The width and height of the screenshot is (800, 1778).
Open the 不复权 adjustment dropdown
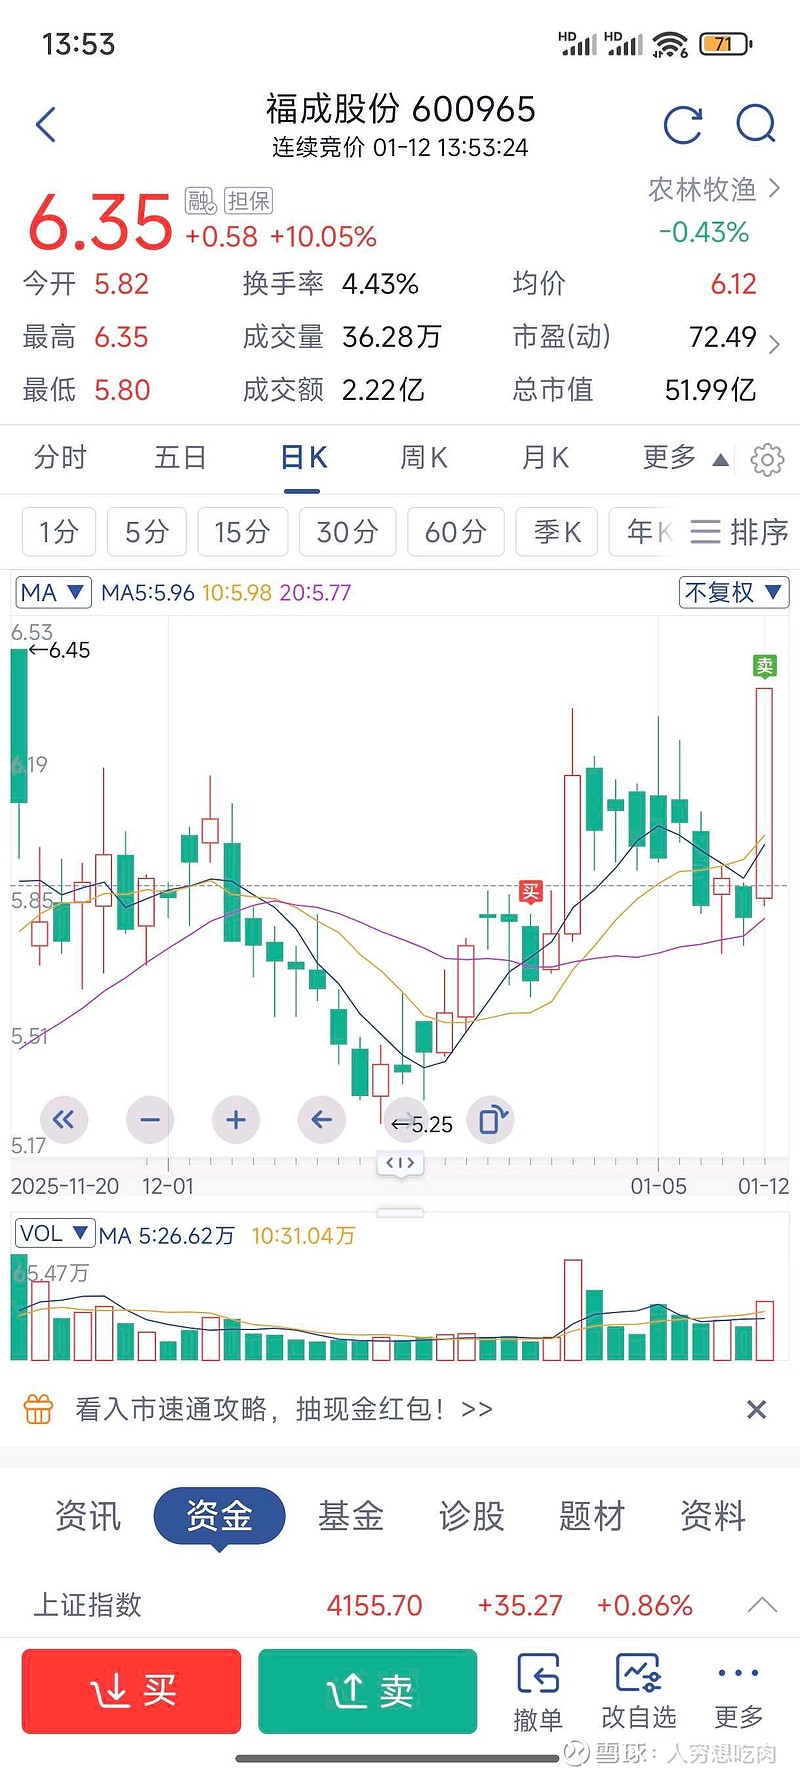tap(733, 593)
